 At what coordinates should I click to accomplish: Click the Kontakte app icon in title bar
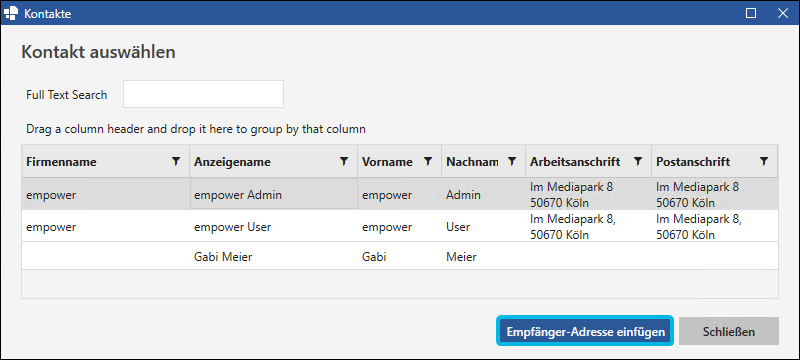(x=11, y=13)
